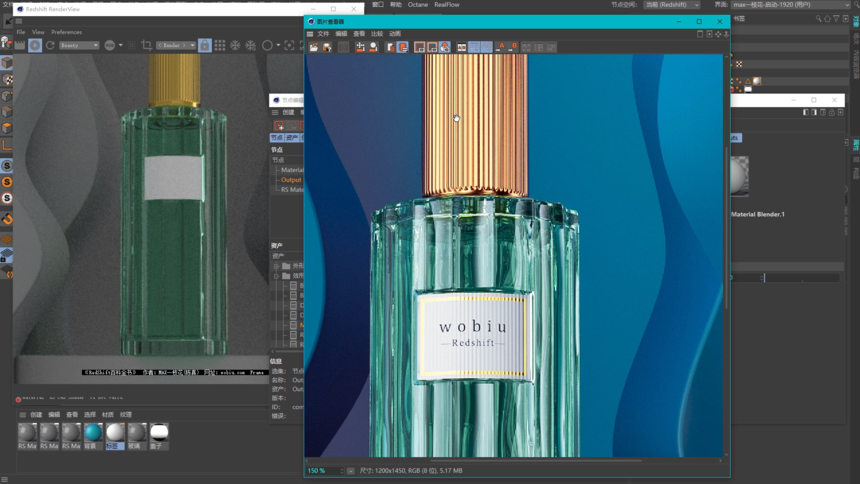The image size is (860, 484).
Task: Select the points mode cube icon
Action: (7, 95)
